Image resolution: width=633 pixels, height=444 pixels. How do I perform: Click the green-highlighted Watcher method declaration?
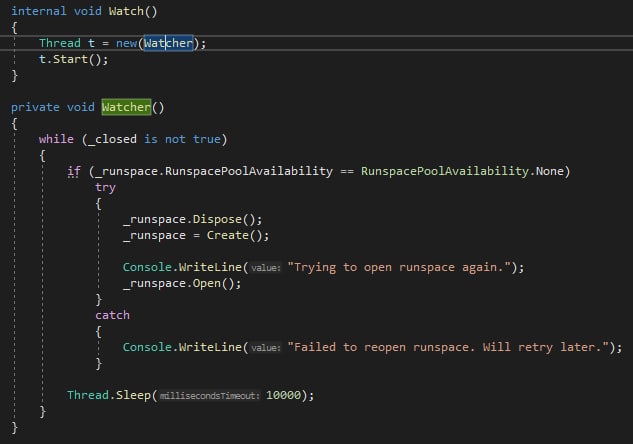coord(126,107)
